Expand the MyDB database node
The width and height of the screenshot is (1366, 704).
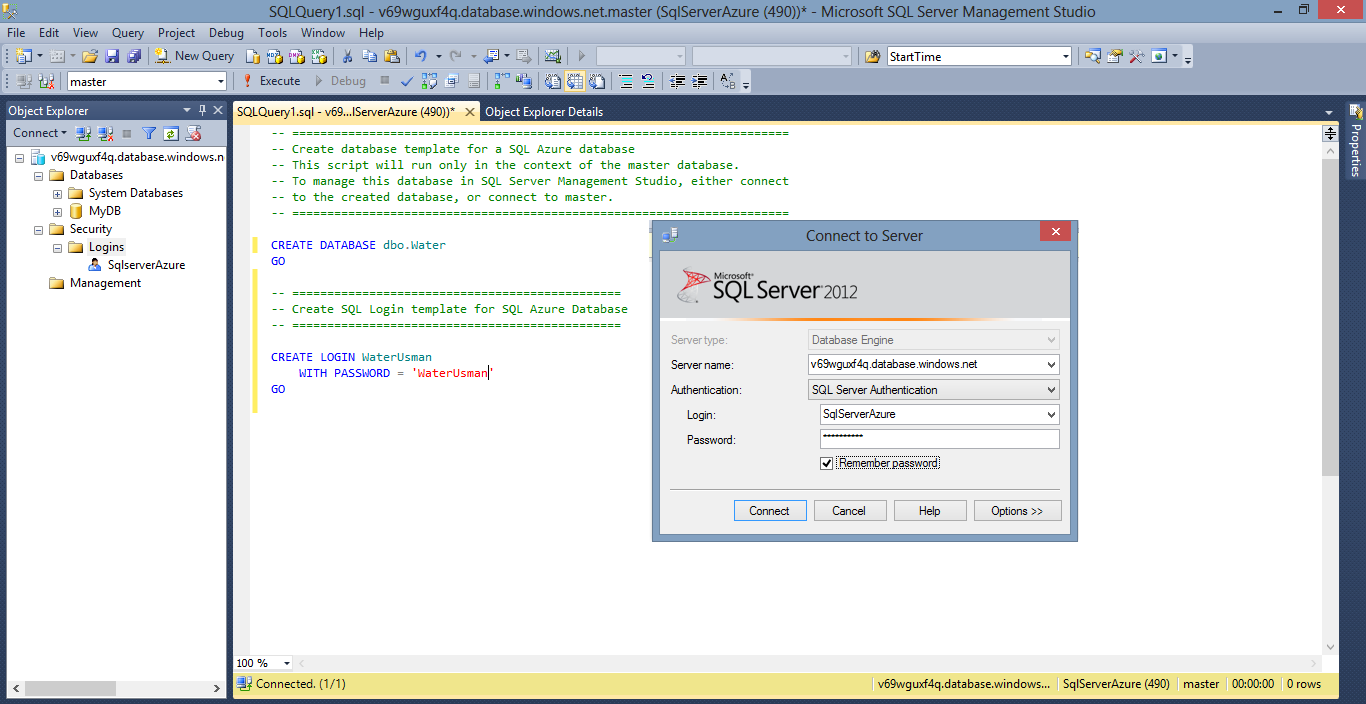click(57, 211)
